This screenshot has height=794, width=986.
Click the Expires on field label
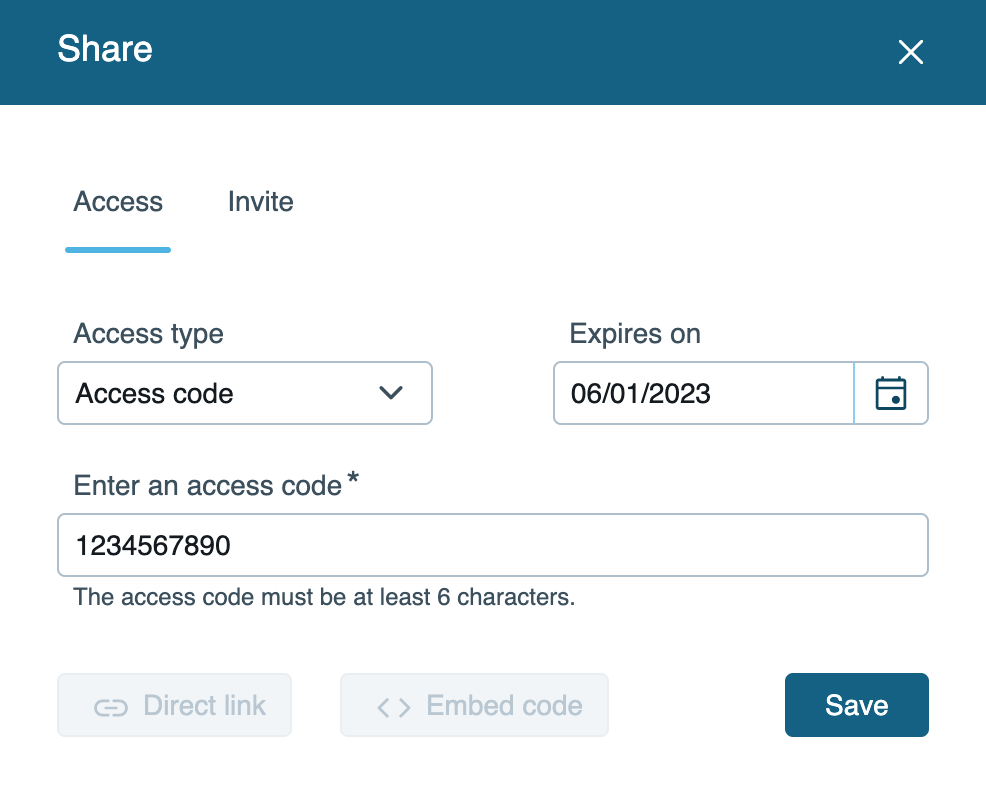click(635, 334)
